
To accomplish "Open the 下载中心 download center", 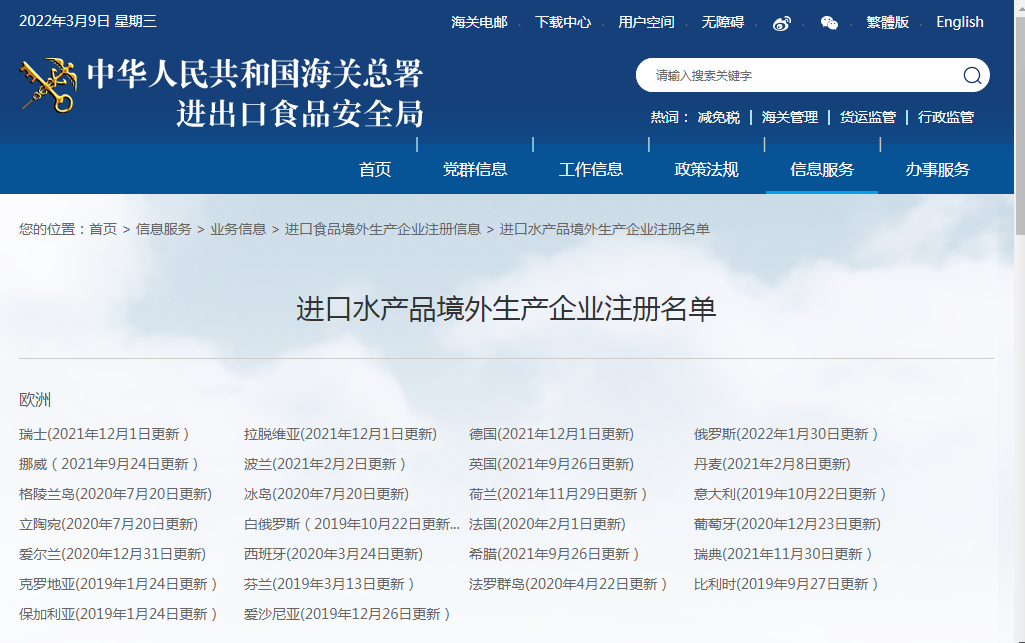I will (x=564, y=22).
